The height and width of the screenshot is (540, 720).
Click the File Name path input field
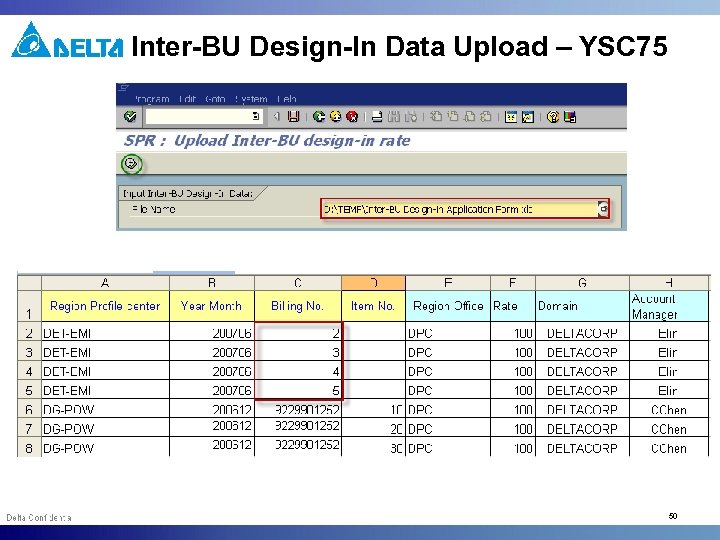point(459,209)
